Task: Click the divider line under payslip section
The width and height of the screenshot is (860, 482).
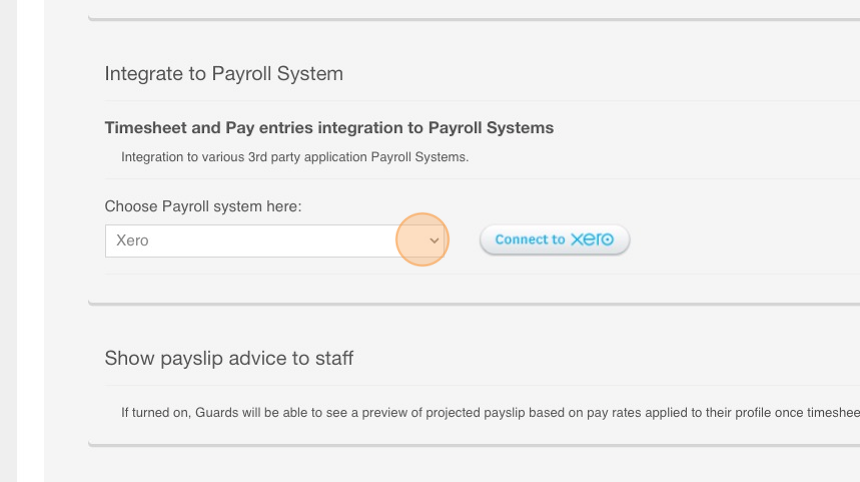Action: coord(474,445)
